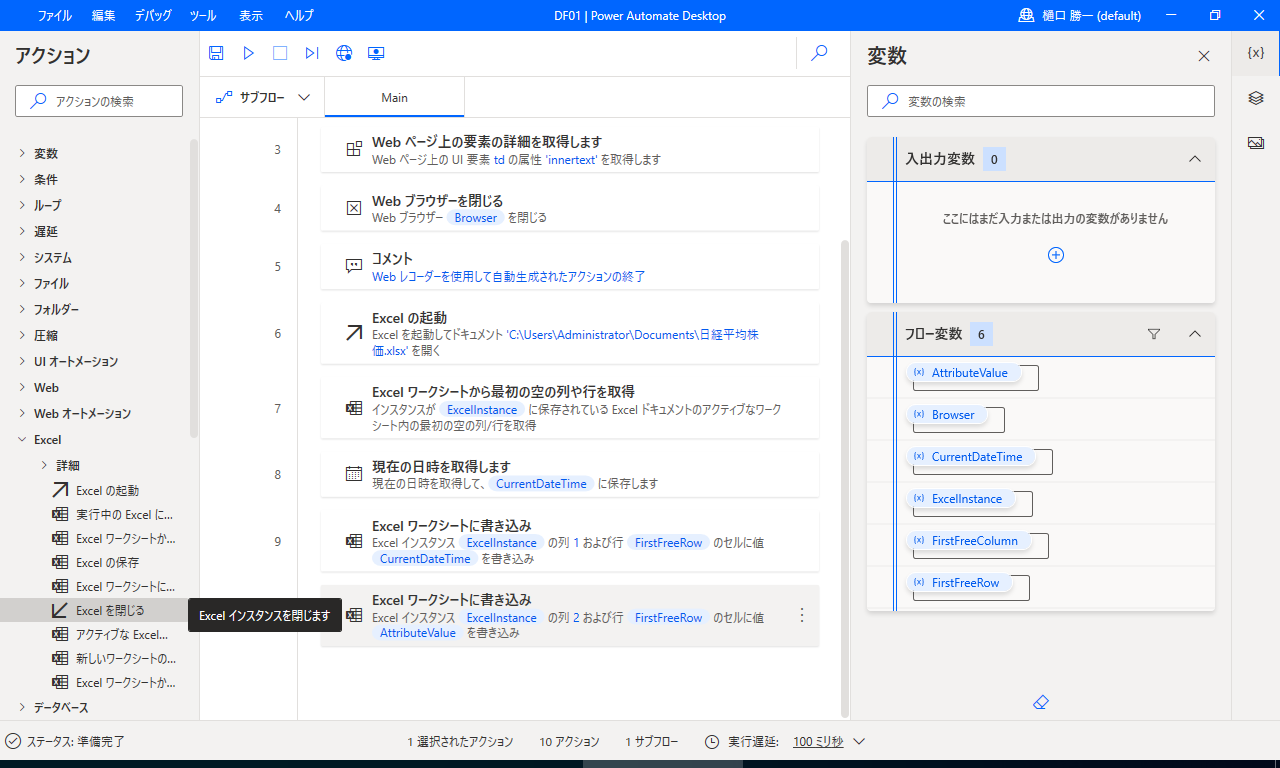1280x768 pixels.
Task: Open the 編集 menu
Action: click(x=103, y=16)
